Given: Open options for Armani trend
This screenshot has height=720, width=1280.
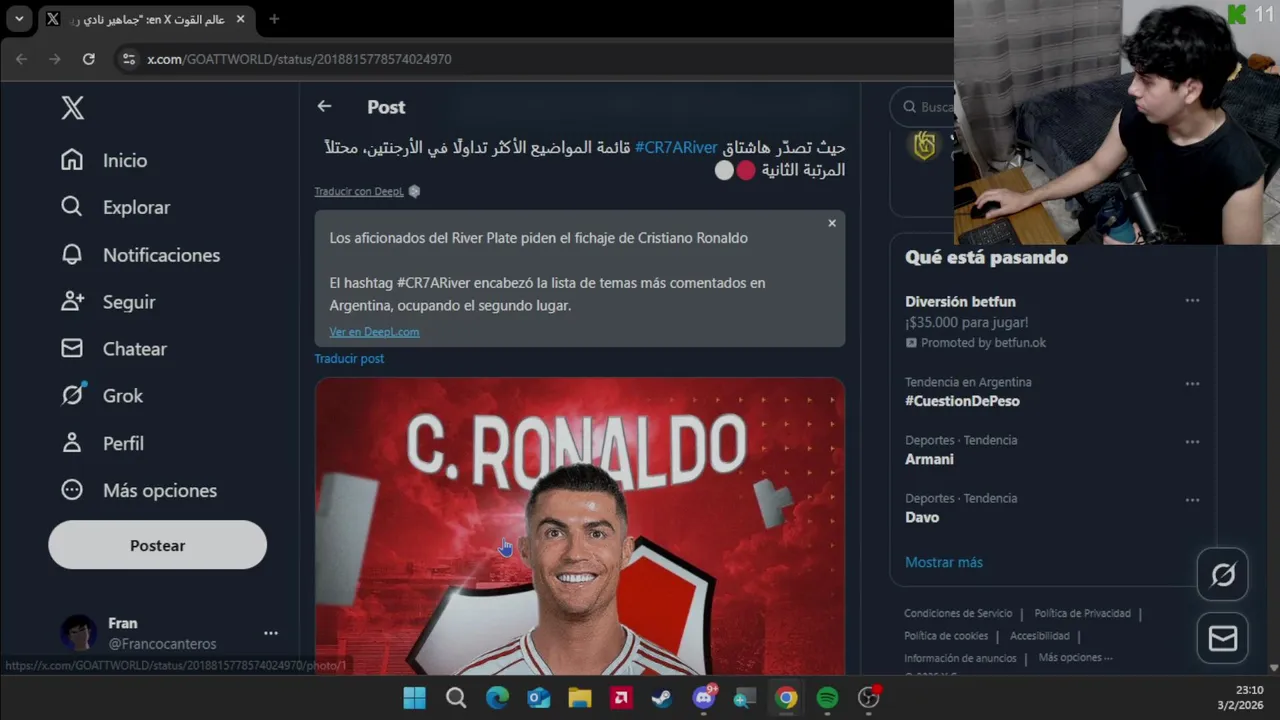Looking at the screenshot, I should tap(1192, 442).
